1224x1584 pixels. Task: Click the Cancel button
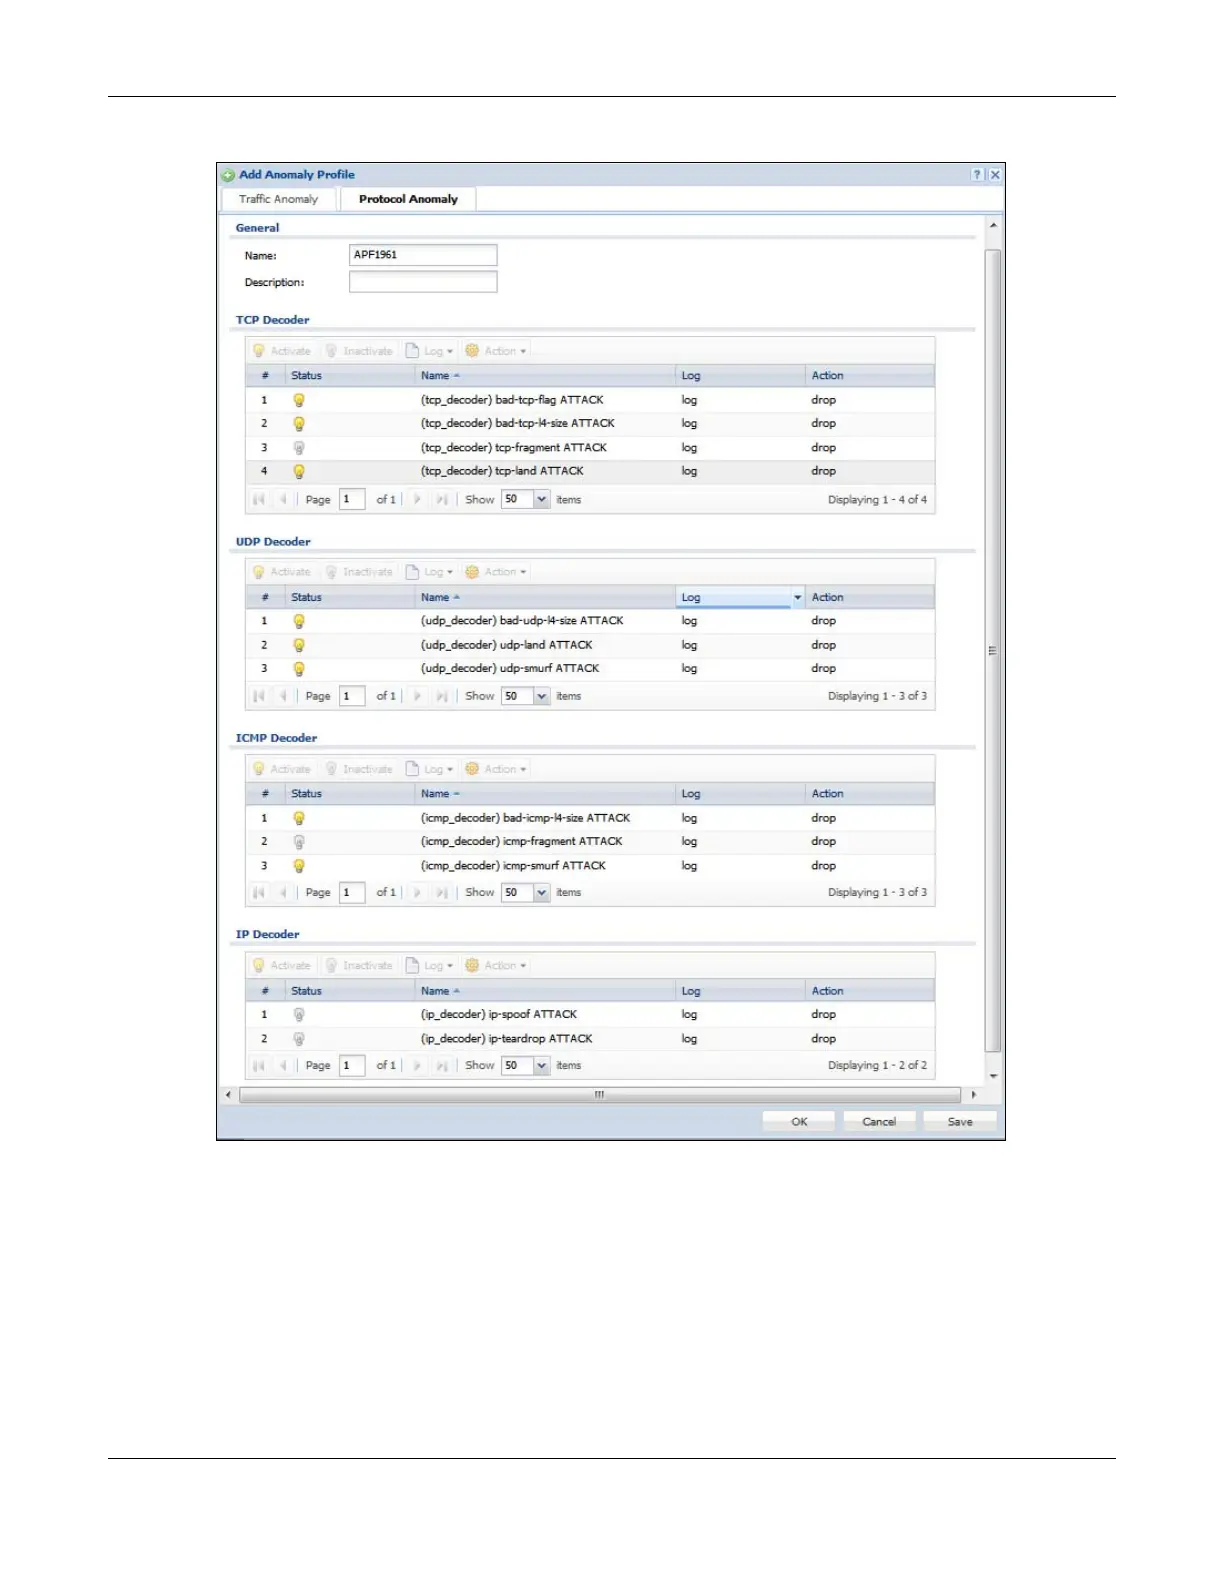(x=879, y=1122)
